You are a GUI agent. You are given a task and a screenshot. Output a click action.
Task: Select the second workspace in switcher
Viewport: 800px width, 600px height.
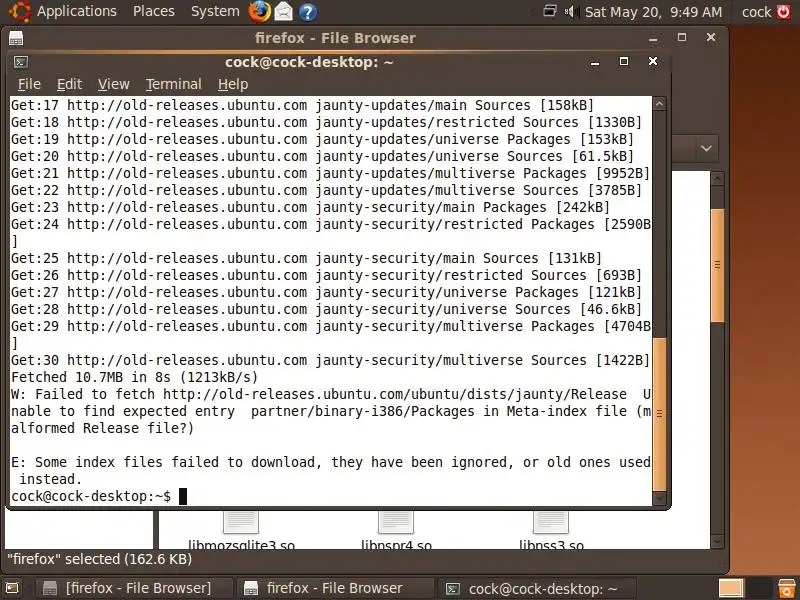click(759, 588)
